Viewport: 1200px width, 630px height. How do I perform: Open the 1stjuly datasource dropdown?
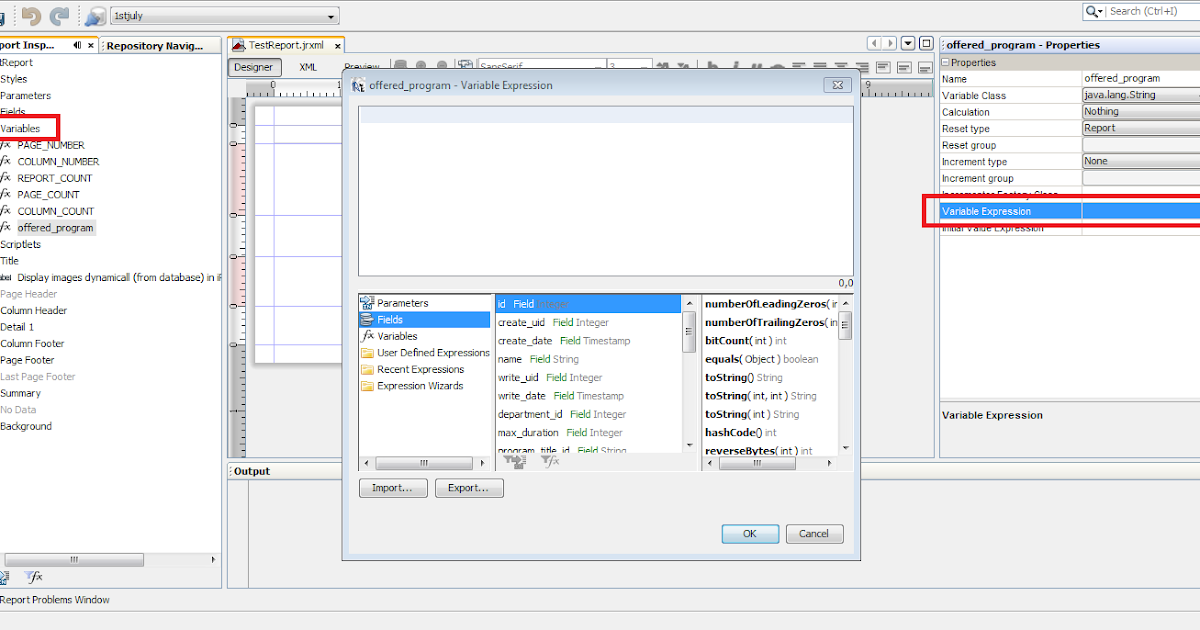[x=330, y=14]
